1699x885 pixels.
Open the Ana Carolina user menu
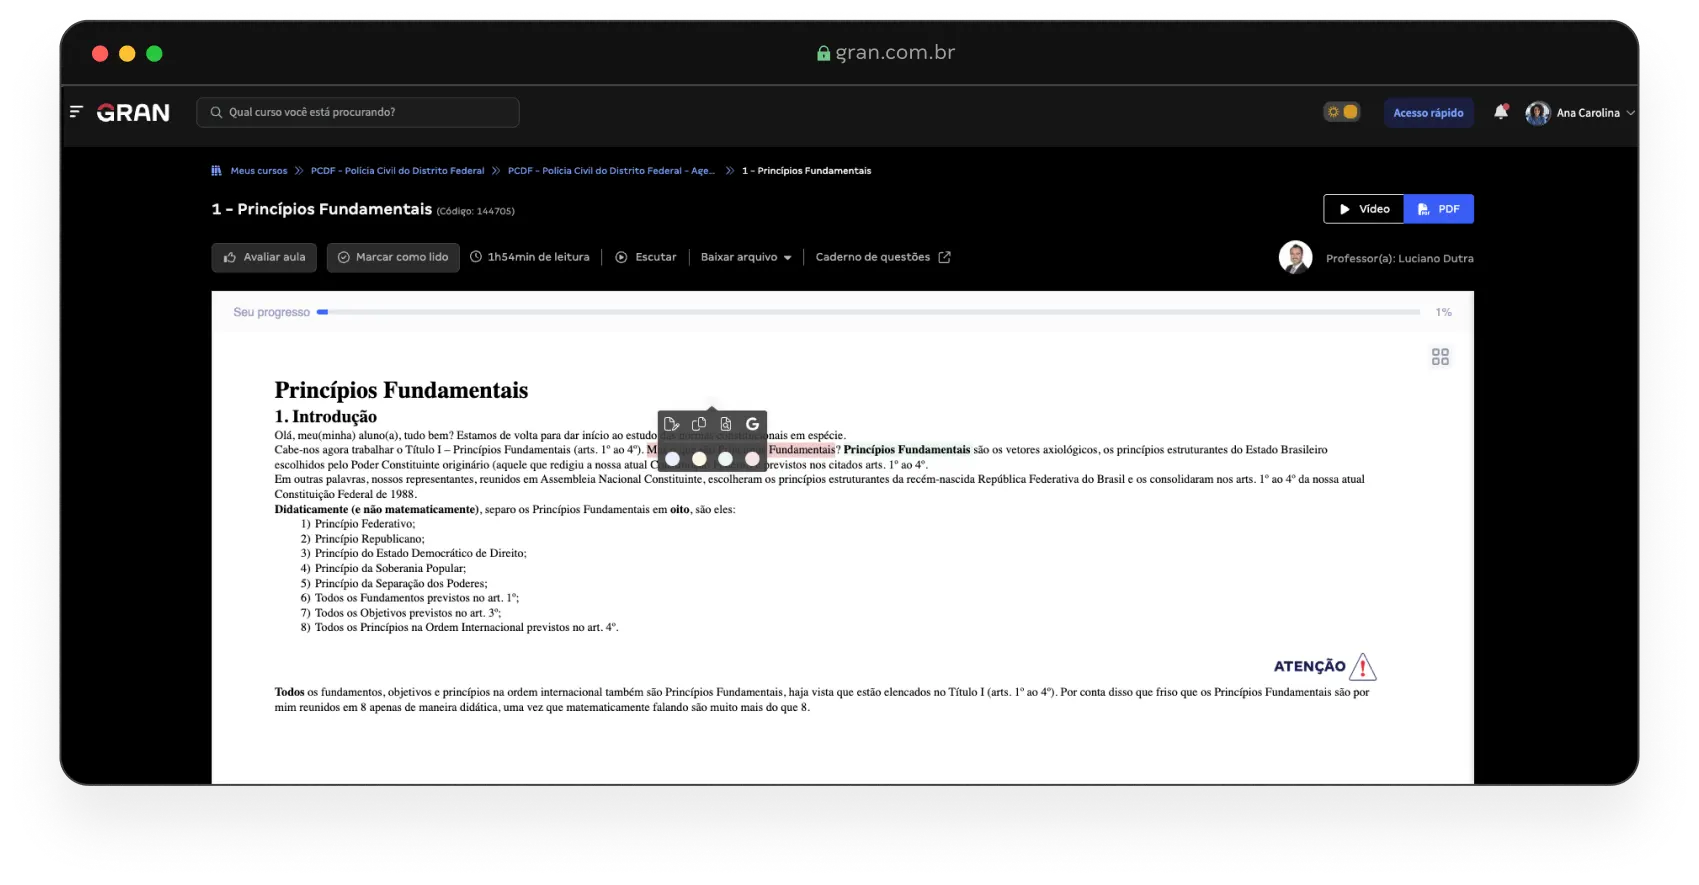(x=1580, y=113)
